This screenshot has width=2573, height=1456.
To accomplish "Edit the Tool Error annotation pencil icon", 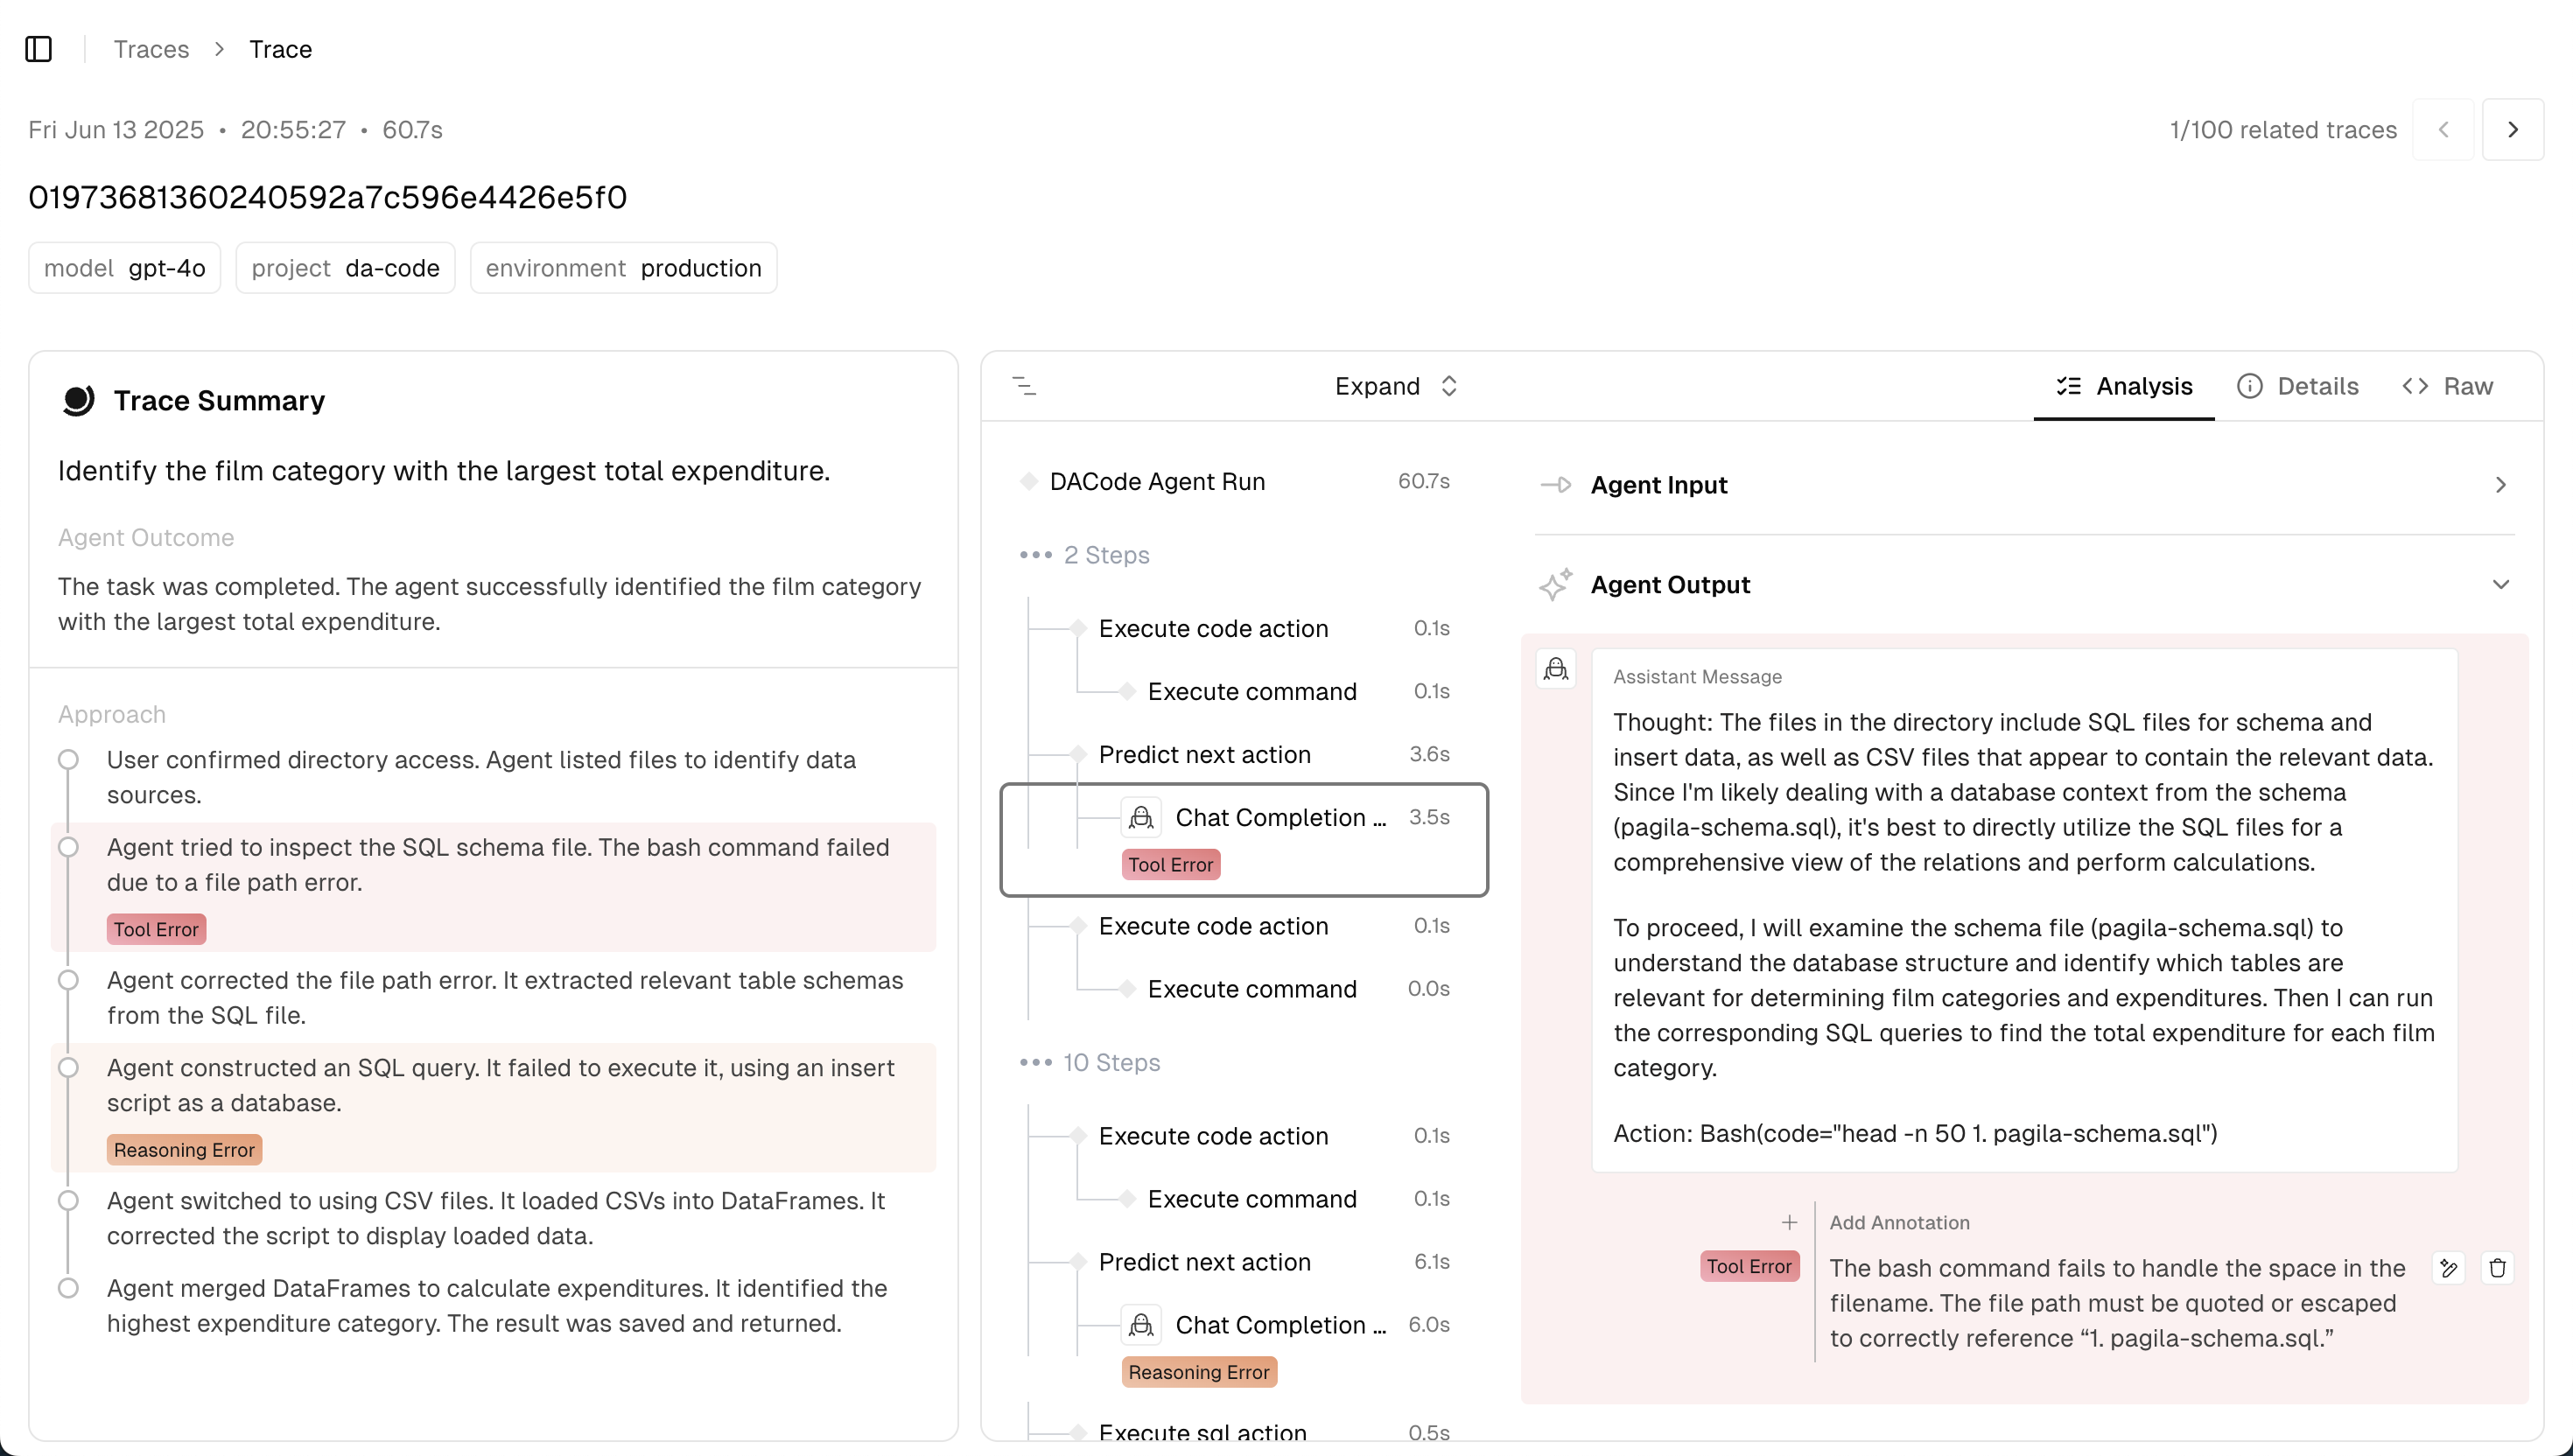I will pyautogui.click(x=2448, y=1268).
